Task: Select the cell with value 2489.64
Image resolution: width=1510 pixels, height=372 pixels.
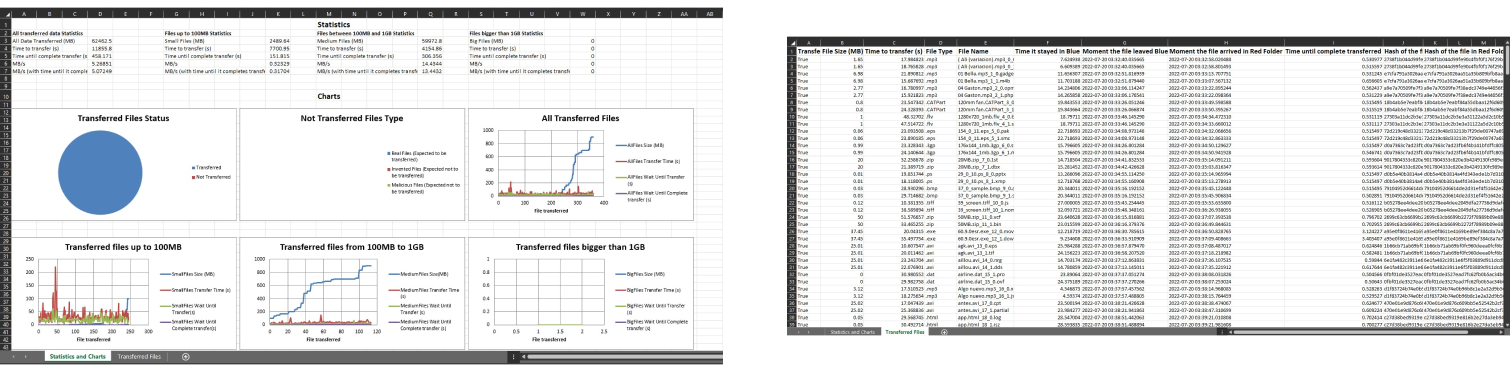Action: coord(279,41)
